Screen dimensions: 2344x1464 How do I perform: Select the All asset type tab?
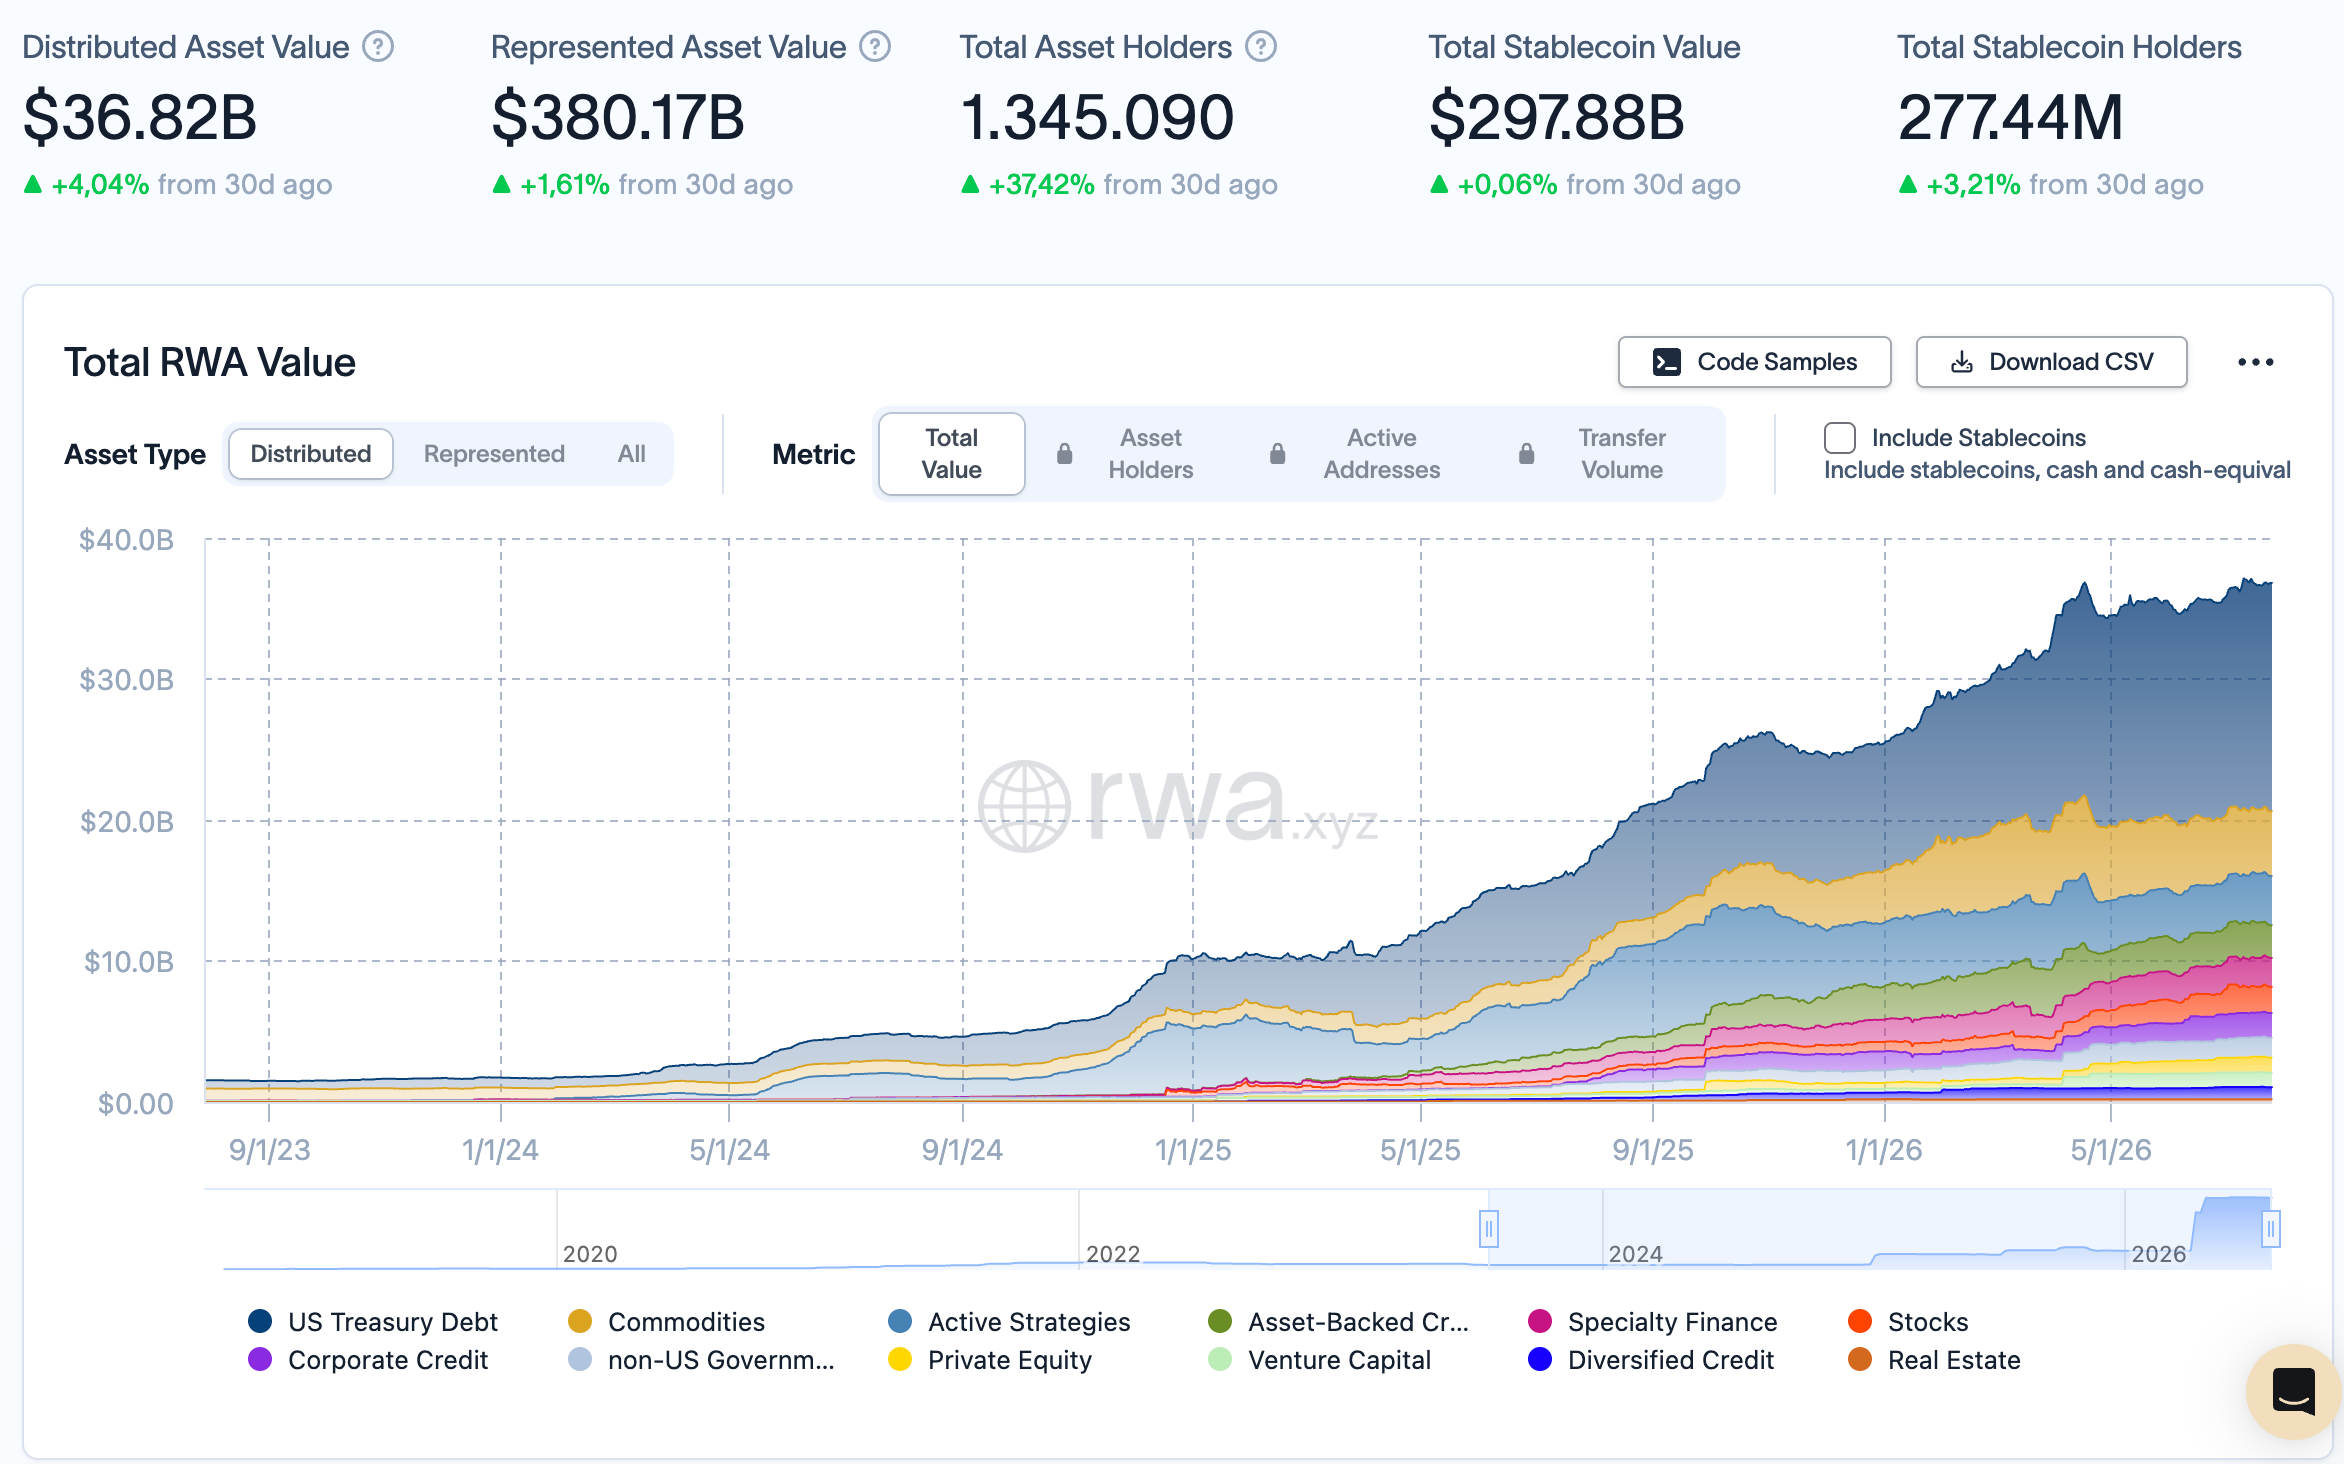[x=631, y=454]
